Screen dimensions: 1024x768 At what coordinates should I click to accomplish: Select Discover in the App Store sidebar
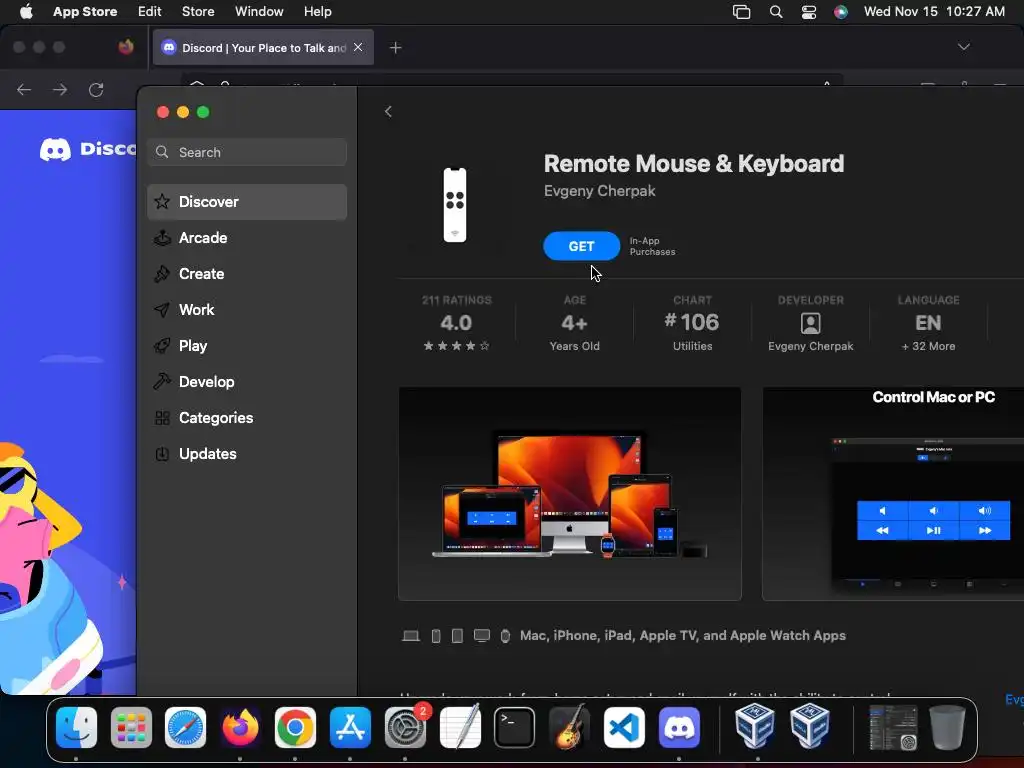pyautogui.click(x=247, y=202)
